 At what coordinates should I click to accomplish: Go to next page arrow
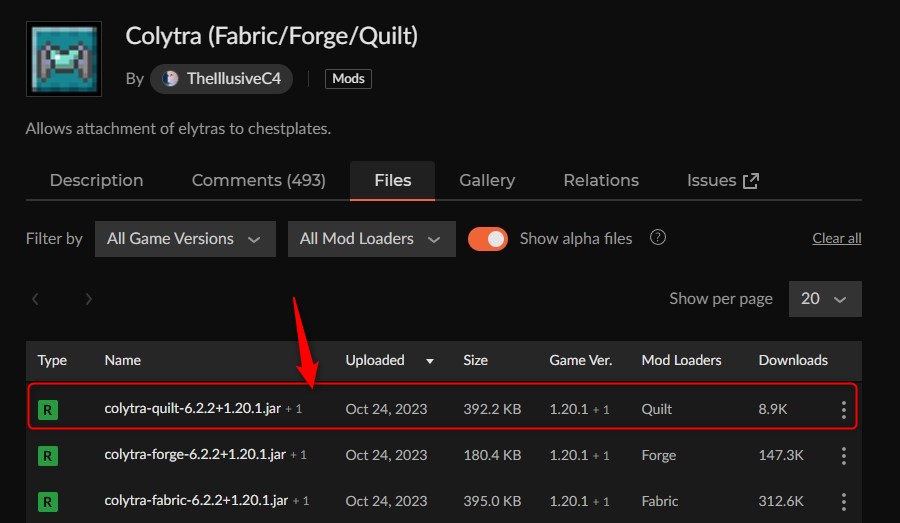[89, 299]
